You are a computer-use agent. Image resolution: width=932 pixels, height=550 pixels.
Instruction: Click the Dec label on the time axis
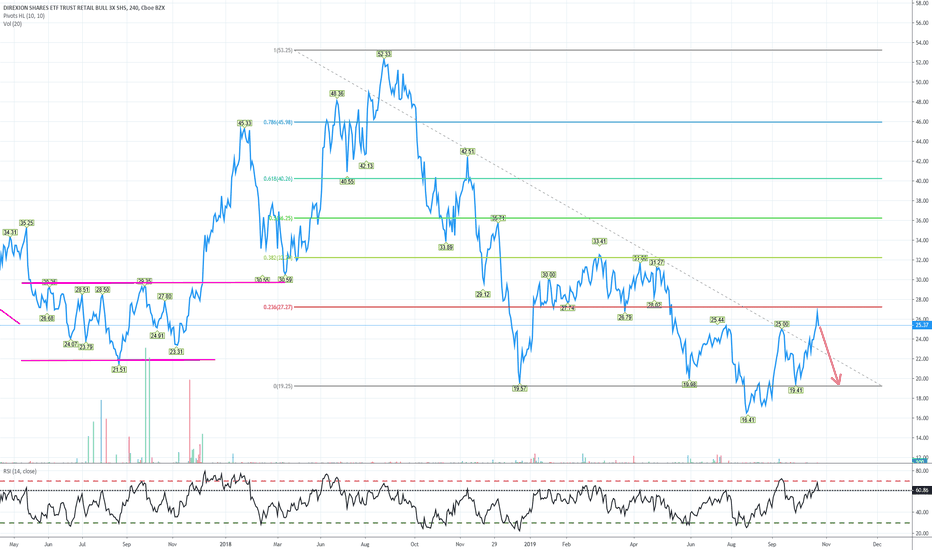(x=877, y=543)
